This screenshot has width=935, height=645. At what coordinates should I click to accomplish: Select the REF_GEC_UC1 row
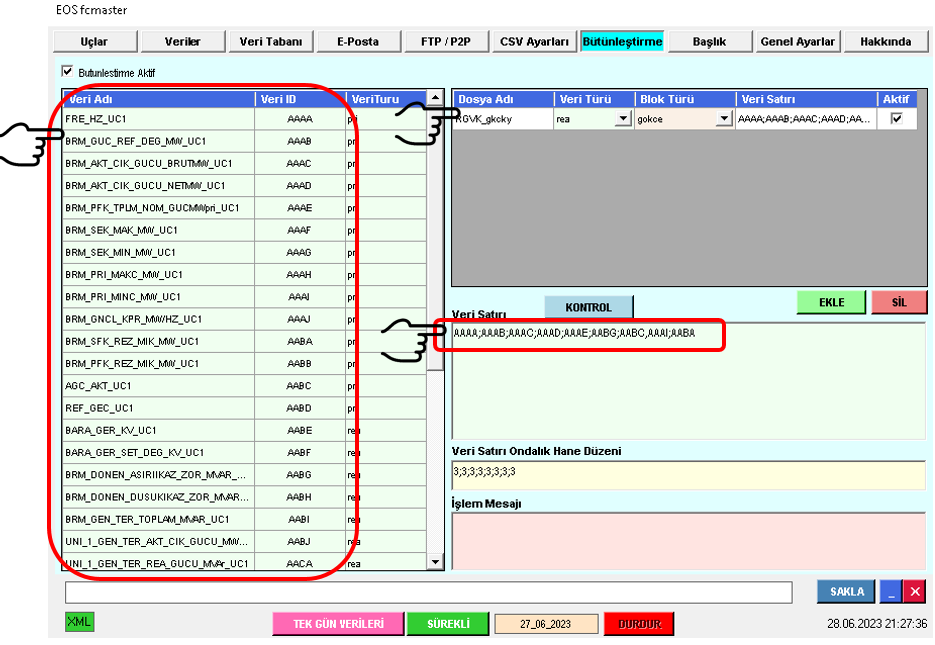[x=244, y=408]
